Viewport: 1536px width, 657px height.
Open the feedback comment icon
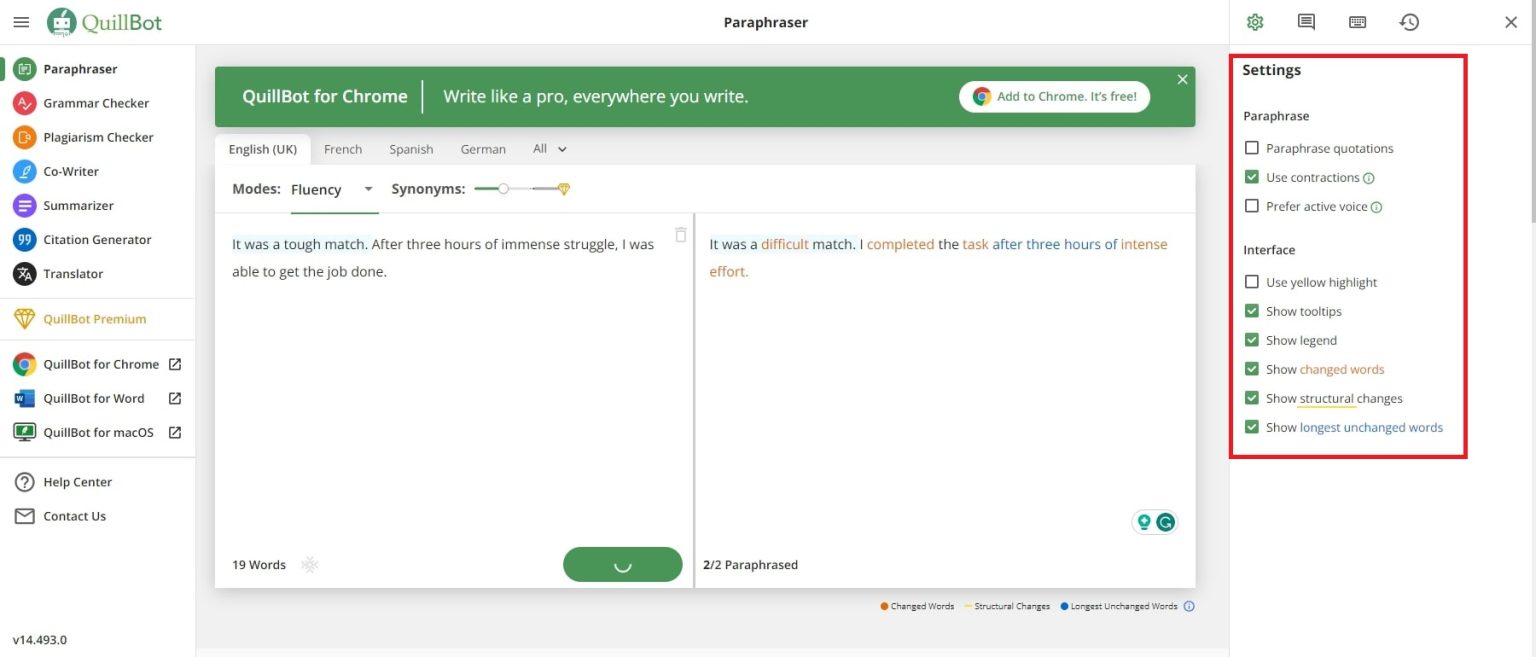click(1306, 22)
